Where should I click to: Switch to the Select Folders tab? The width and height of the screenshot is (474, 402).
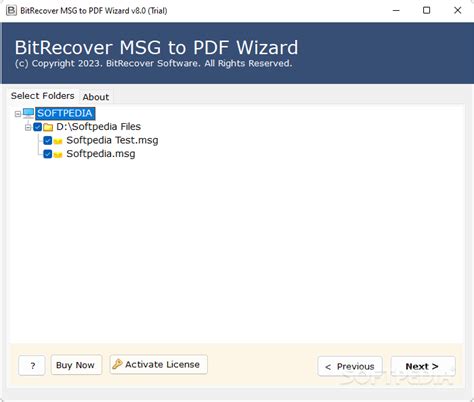[x=43, y=96]
